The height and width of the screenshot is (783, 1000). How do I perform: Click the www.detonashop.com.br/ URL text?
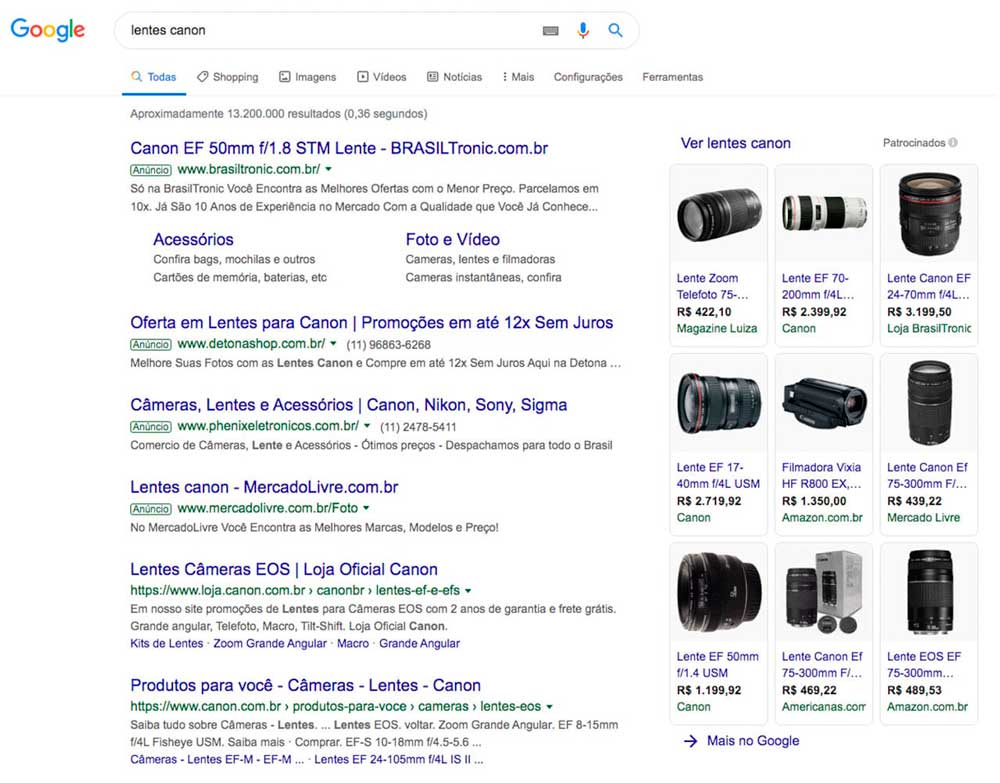point(251,344)
